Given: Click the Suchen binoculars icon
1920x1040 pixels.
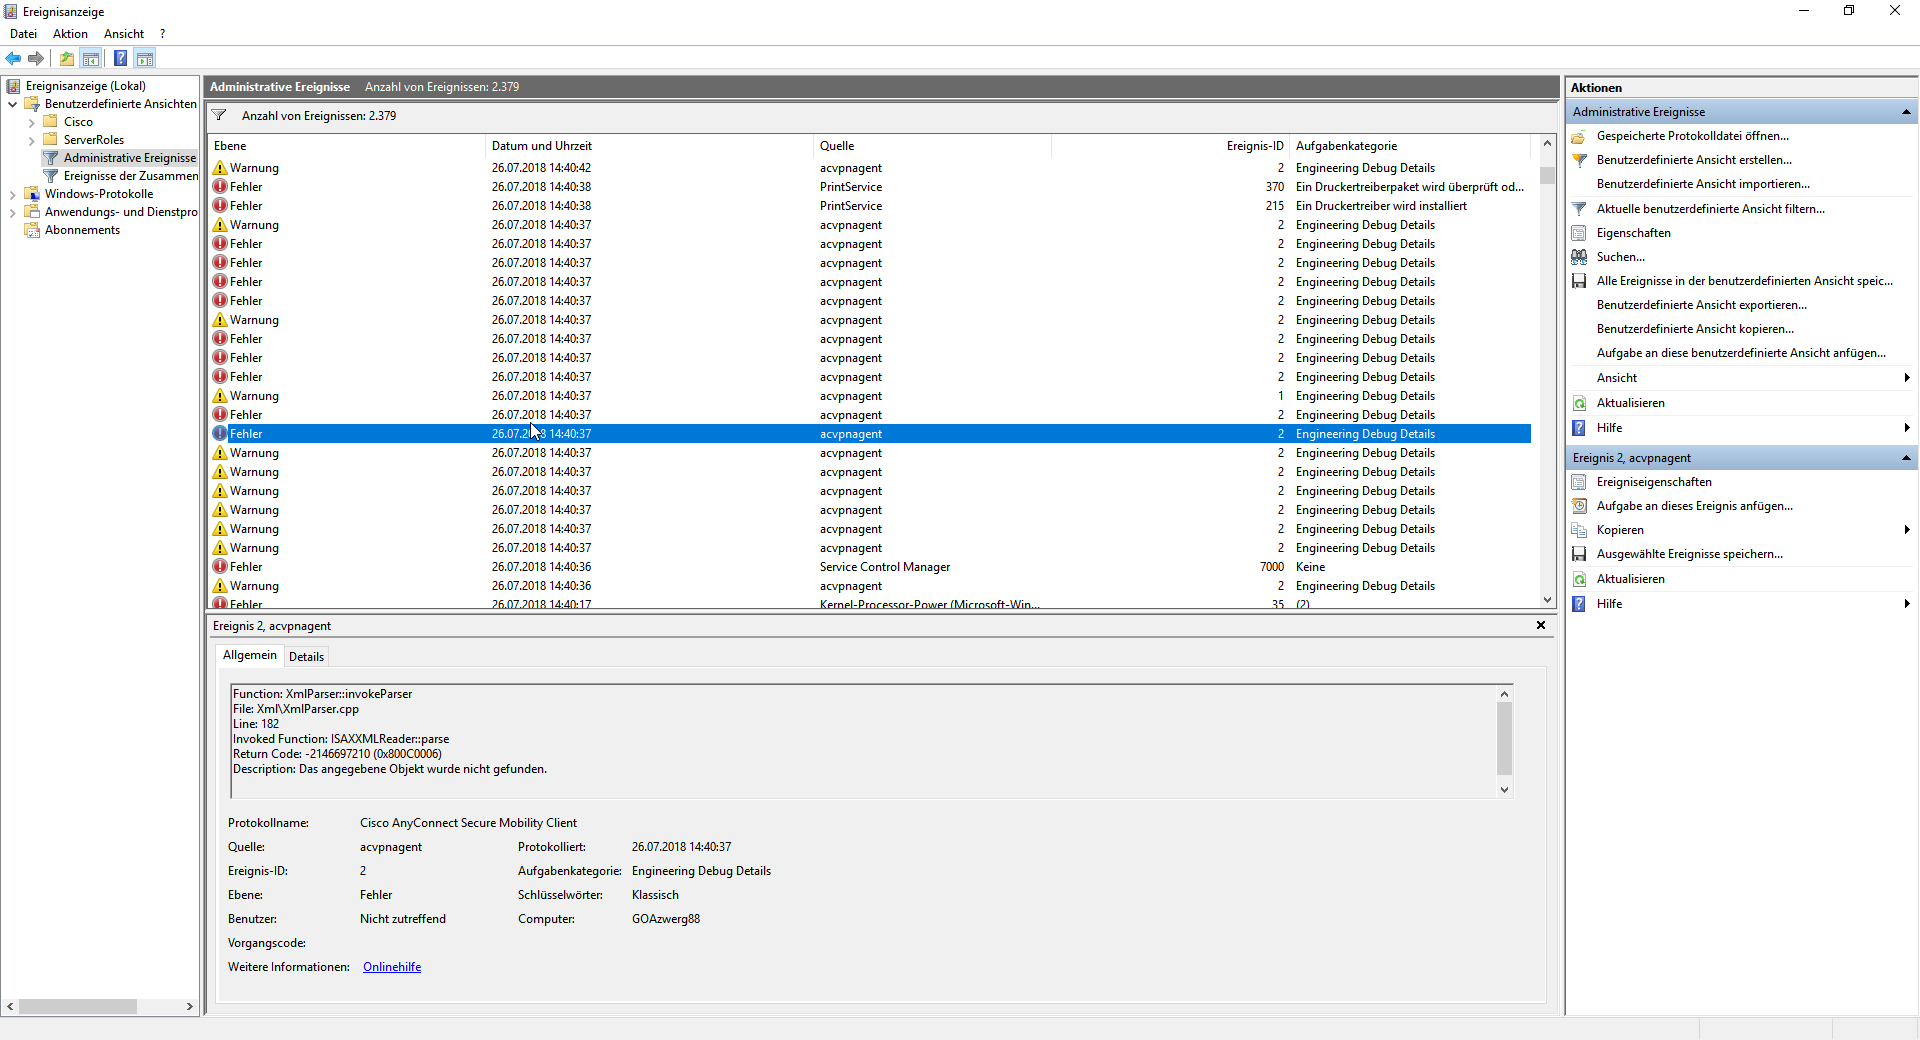Looking at the screenshot, I should [x=1579, y=257].
